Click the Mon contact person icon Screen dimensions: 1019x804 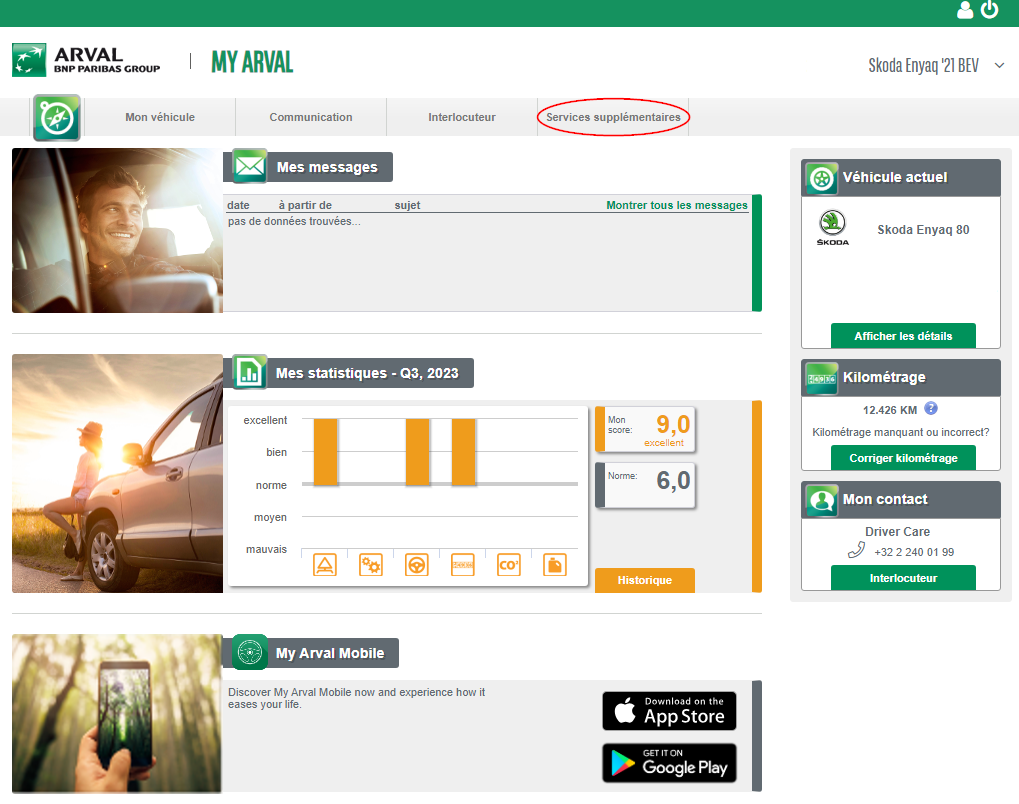click(x=820, y=499)
